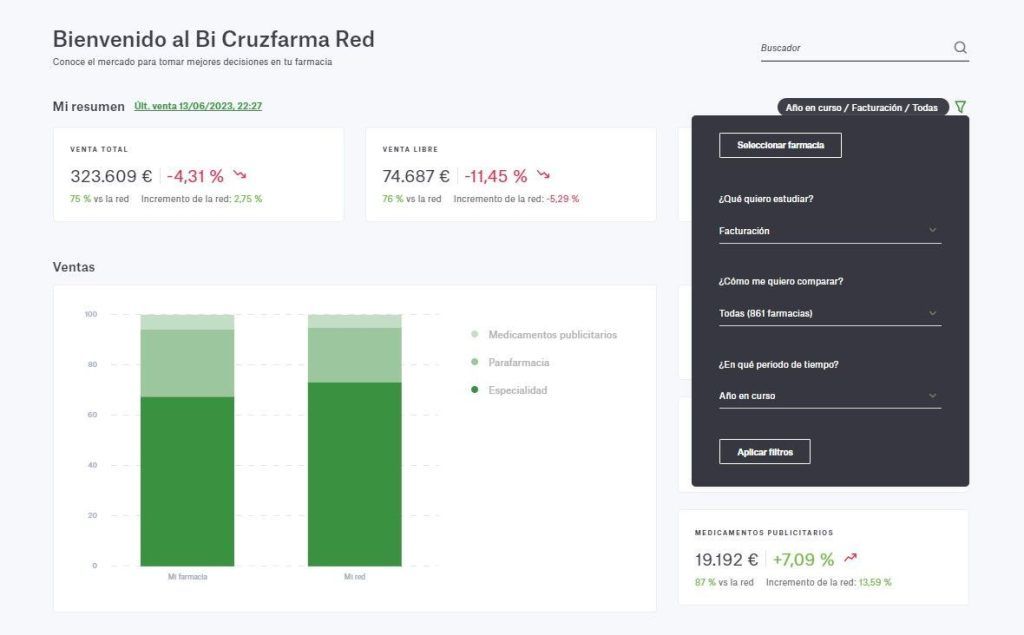Screen dimensions: 1024x635
Task: Toggle Medicamentos publicitarios legend dot
Action: [475, 334]
